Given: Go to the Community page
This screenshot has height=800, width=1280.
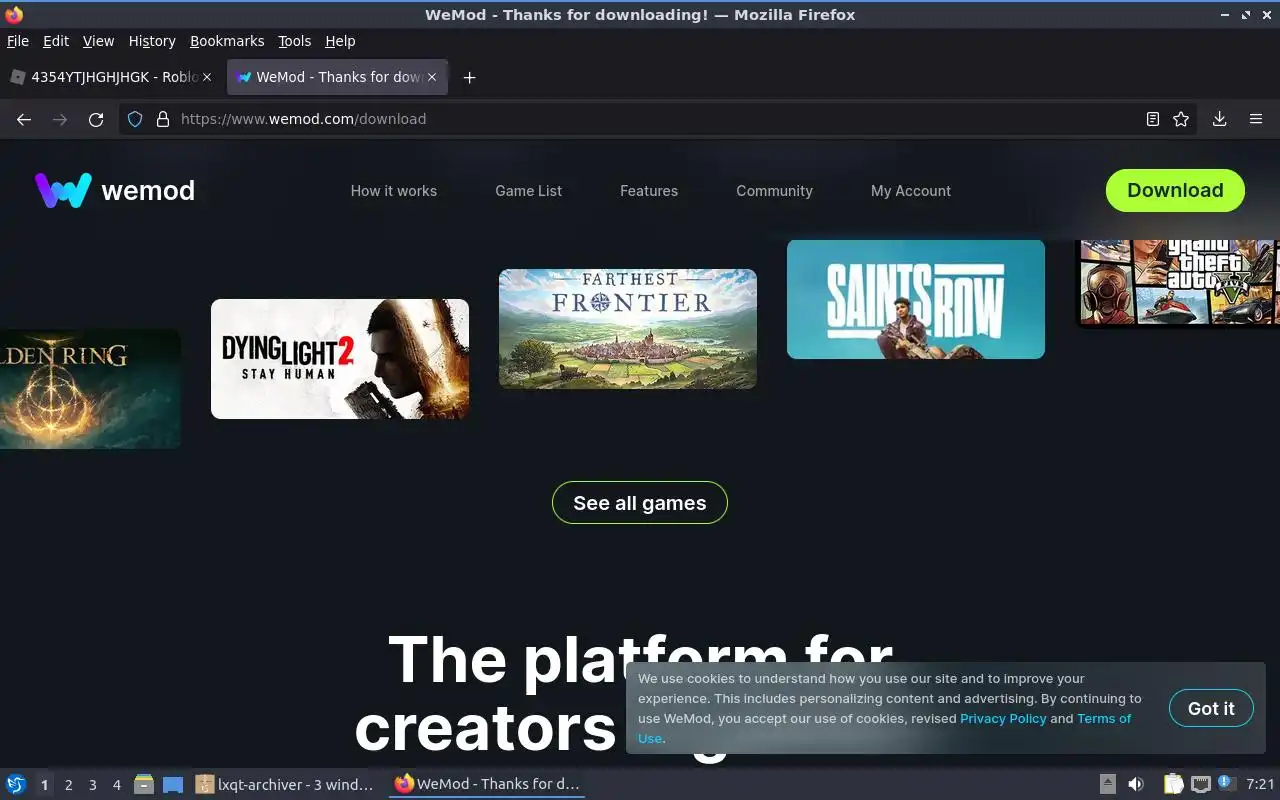Looking at the screenshot, I should 775,191.
